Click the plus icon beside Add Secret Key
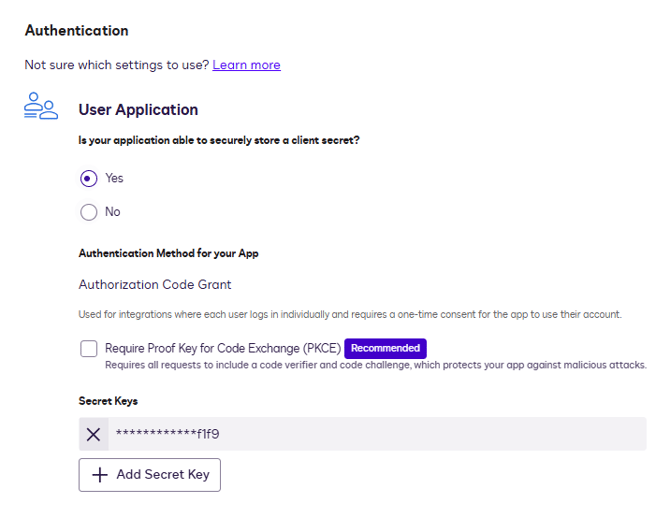This screenshot has width=670, height=532. coord(99,475)
